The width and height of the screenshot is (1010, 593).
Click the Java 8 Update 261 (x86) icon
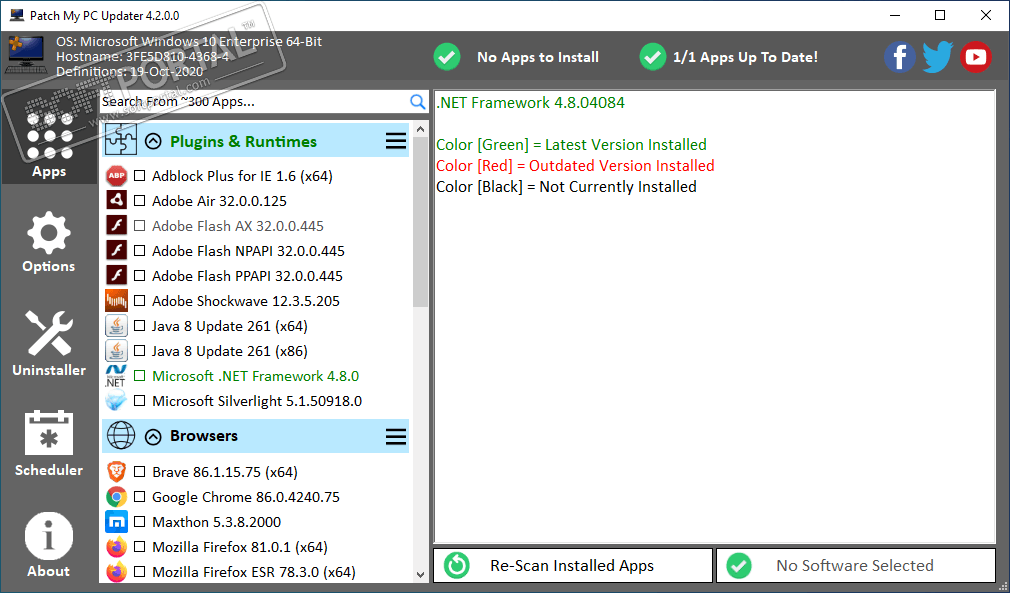coord(117,351)
